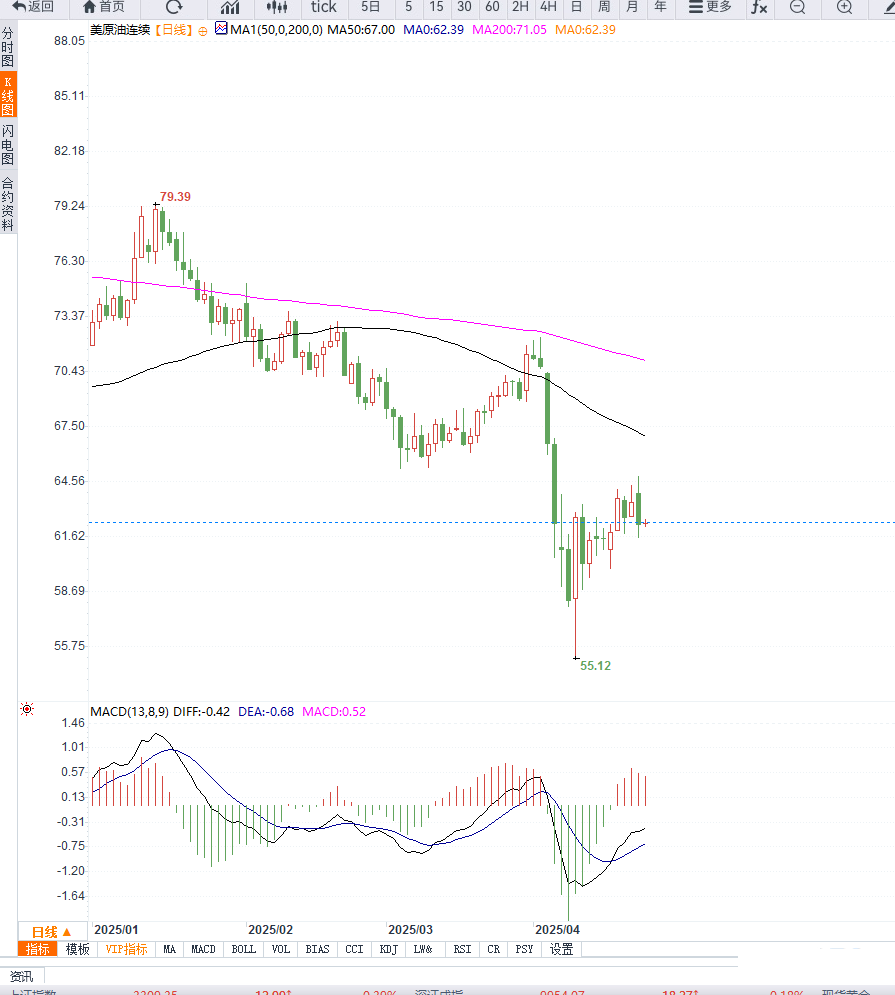895x995 pixels.
Task: Open the 合约资料 side tab
Action: coord(8,204)
